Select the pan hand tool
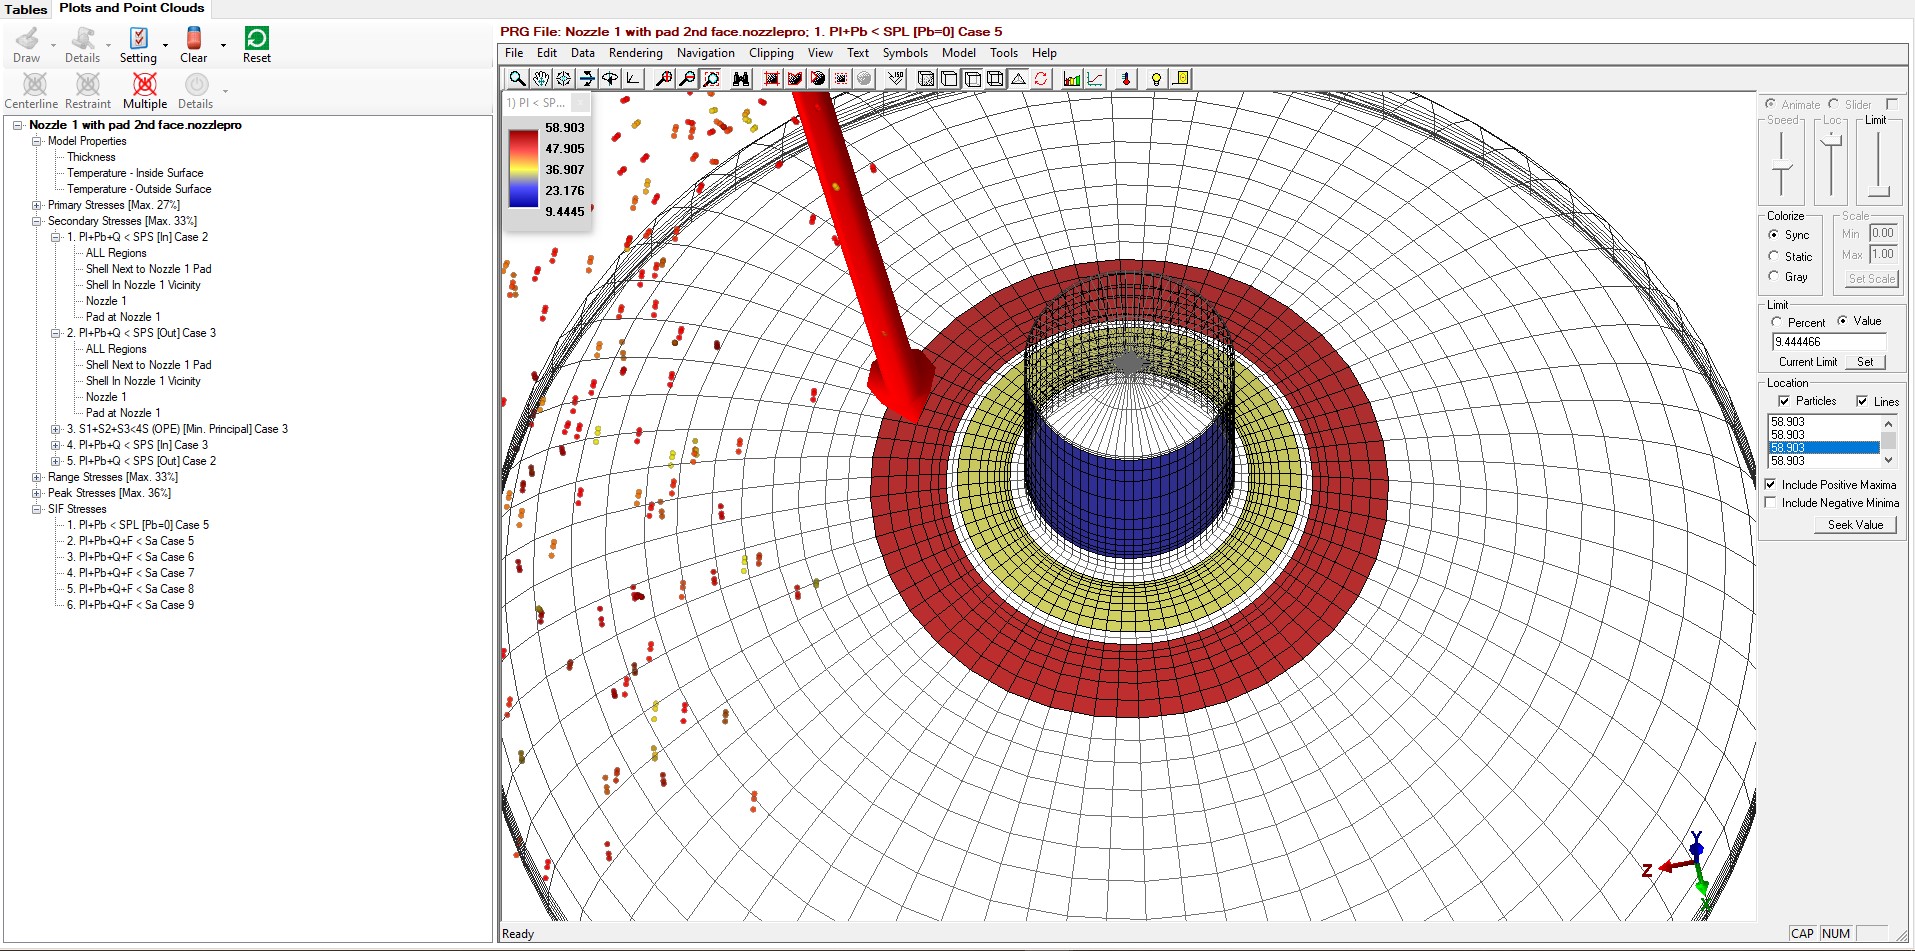The width and height of the screenshot is (1915, 951). click(540, 79)
